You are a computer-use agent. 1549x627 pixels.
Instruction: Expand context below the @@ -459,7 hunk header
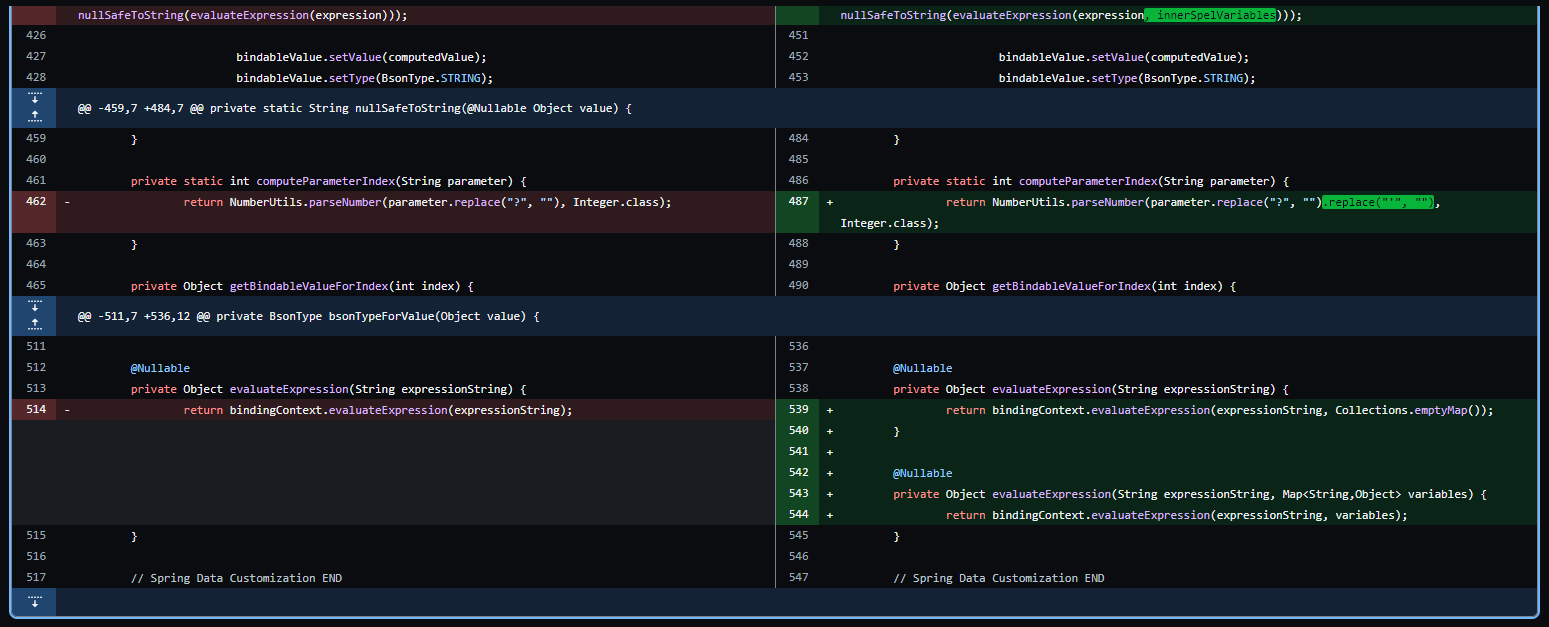click(35, 100)
